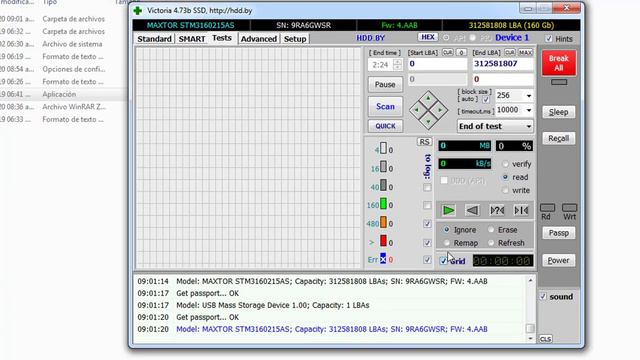Enable logging for the 40 ms blocks checkbox
Image resolution: width=640 pixels, height=360 pixels.
point(427,187)
